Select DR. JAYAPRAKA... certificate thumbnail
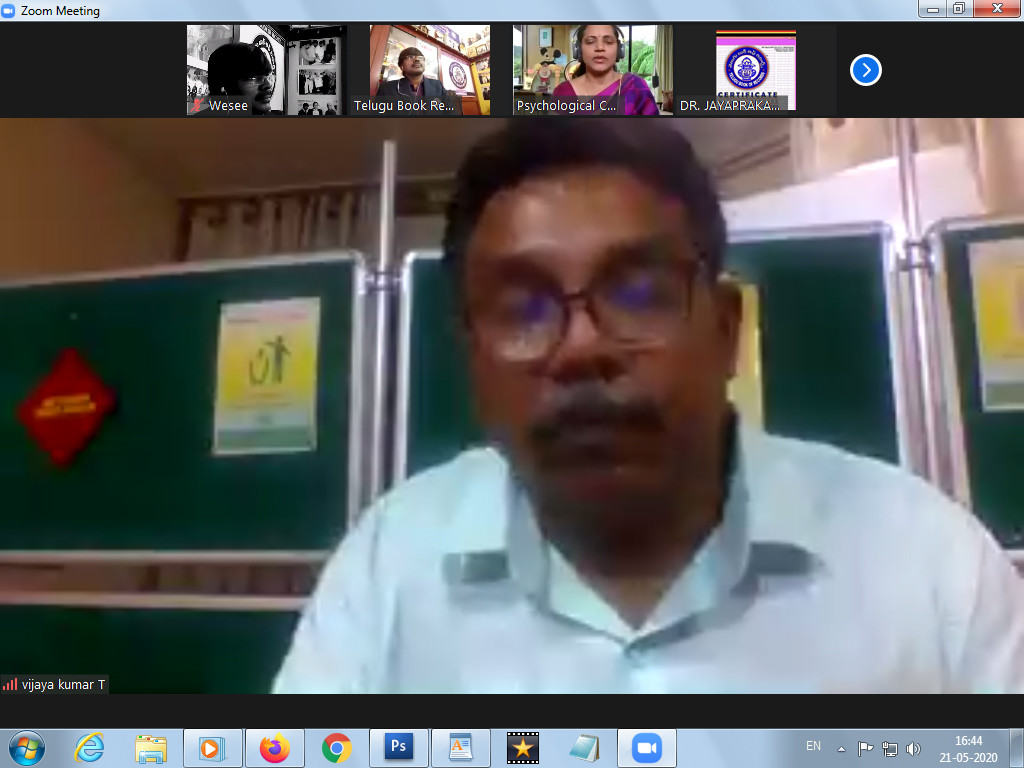Image resolution: width=1024 pixels, height=768 pixels. point(756,70)
